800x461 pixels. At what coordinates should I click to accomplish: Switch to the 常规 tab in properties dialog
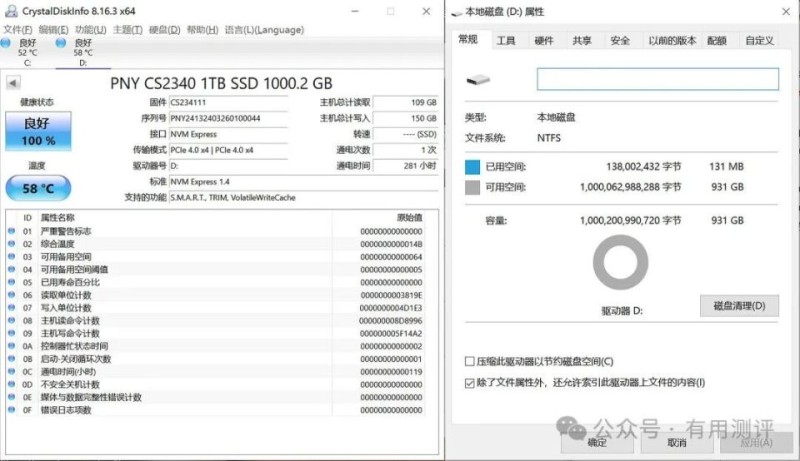(x=468, y=39)
